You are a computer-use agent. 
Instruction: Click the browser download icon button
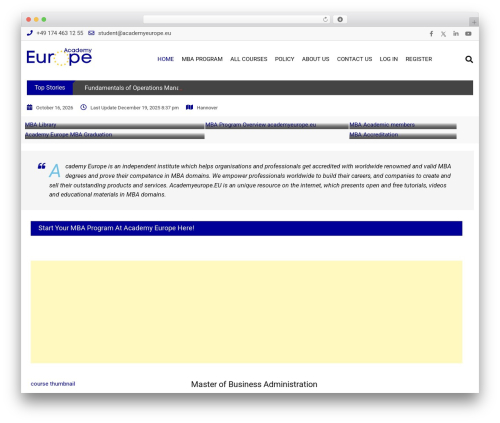pos(340,19)
